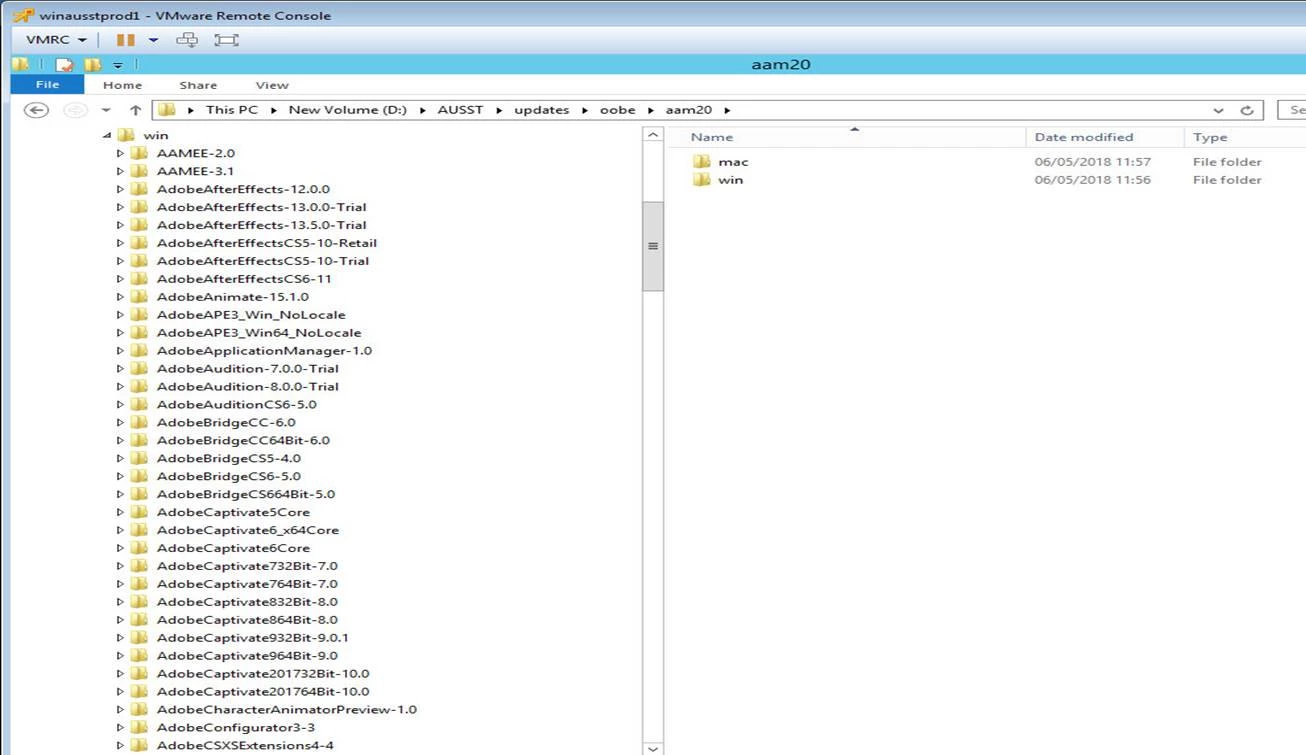This screenshot has width=1306, height=755.
Task: Select AdobeCaptivate201764Bit-10.0 in tree
Action: (x=263, y=691)
